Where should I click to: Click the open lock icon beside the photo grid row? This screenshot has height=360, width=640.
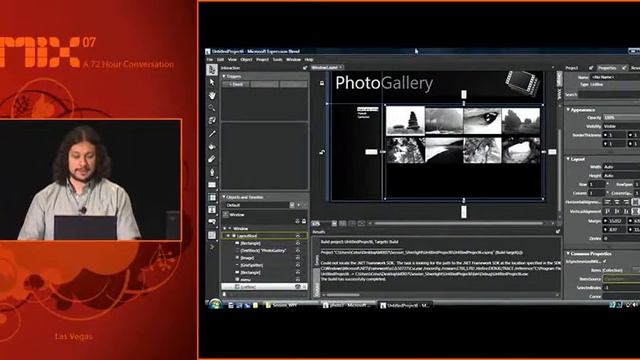(322, 152)
